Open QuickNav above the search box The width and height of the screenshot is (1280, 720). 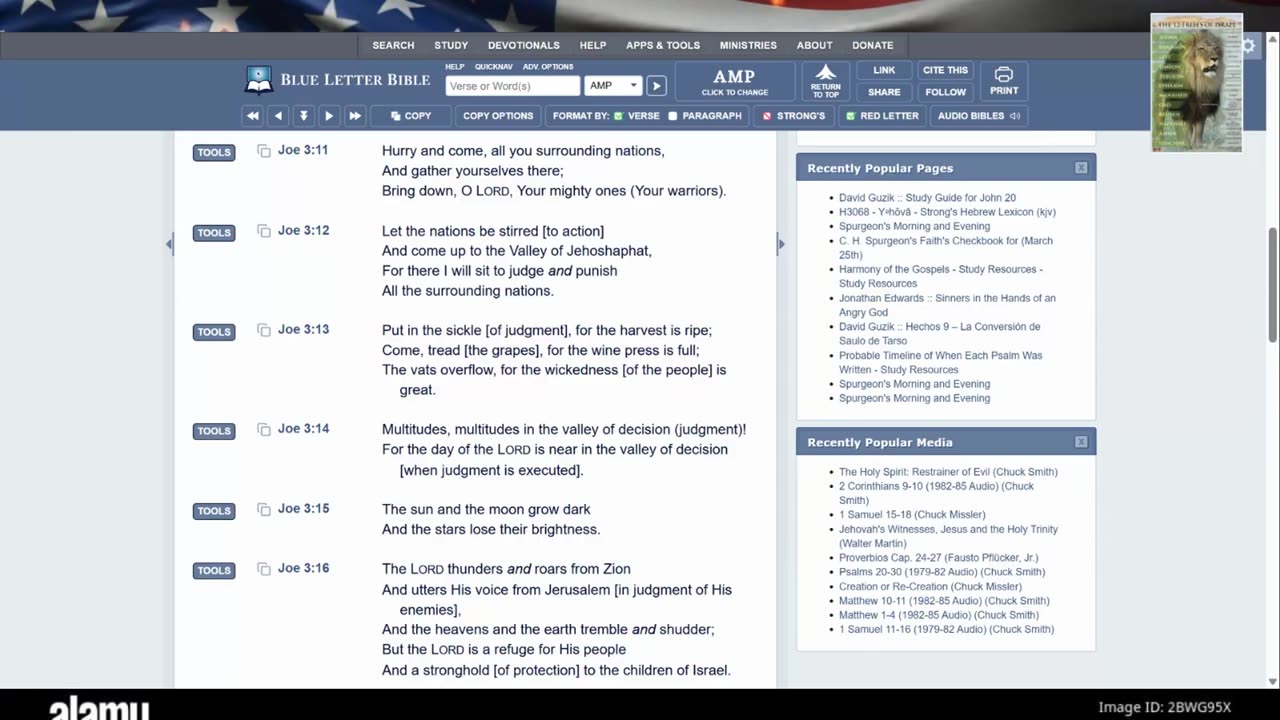[x=494, y=67]
